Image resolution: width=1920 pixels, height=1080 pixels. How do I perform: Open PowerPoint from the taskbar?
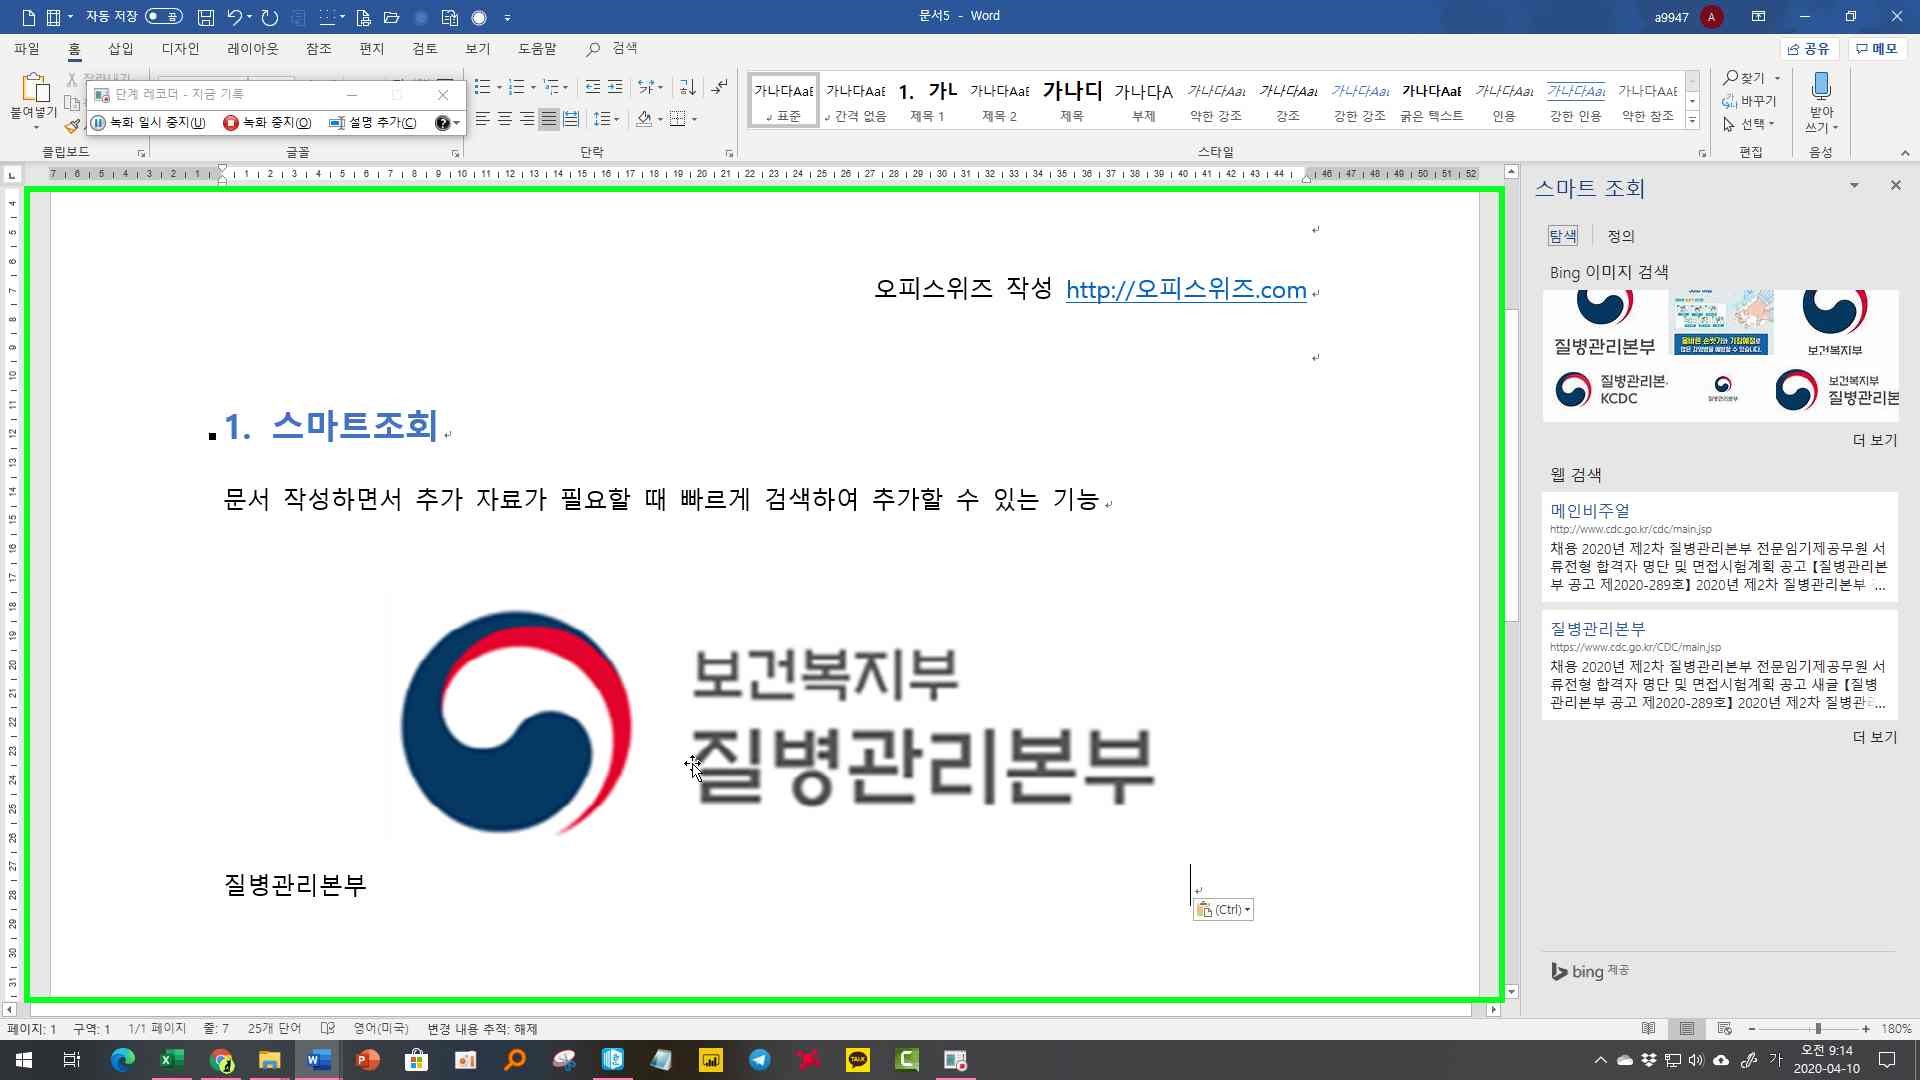367,1060
